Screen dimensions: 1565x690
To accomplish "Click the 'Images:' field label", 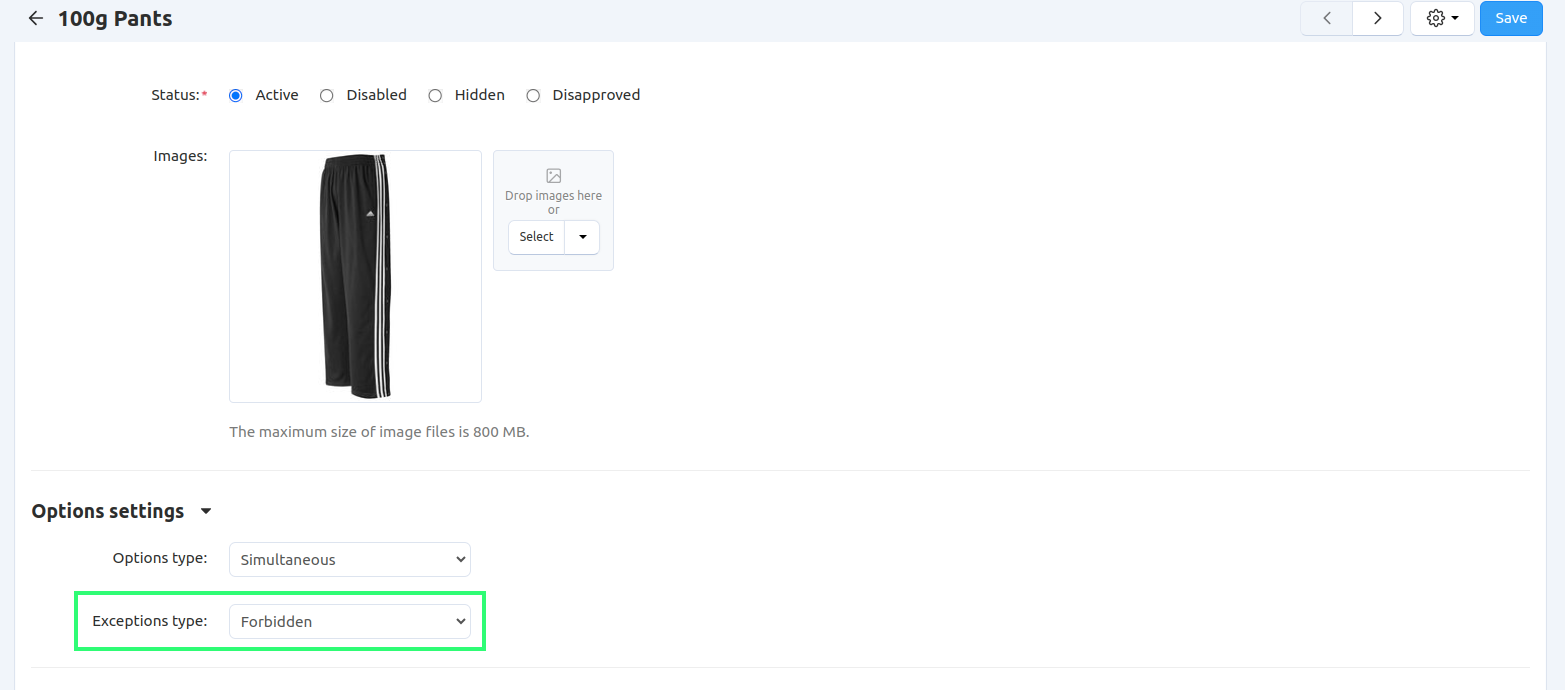I will point(180,156).
